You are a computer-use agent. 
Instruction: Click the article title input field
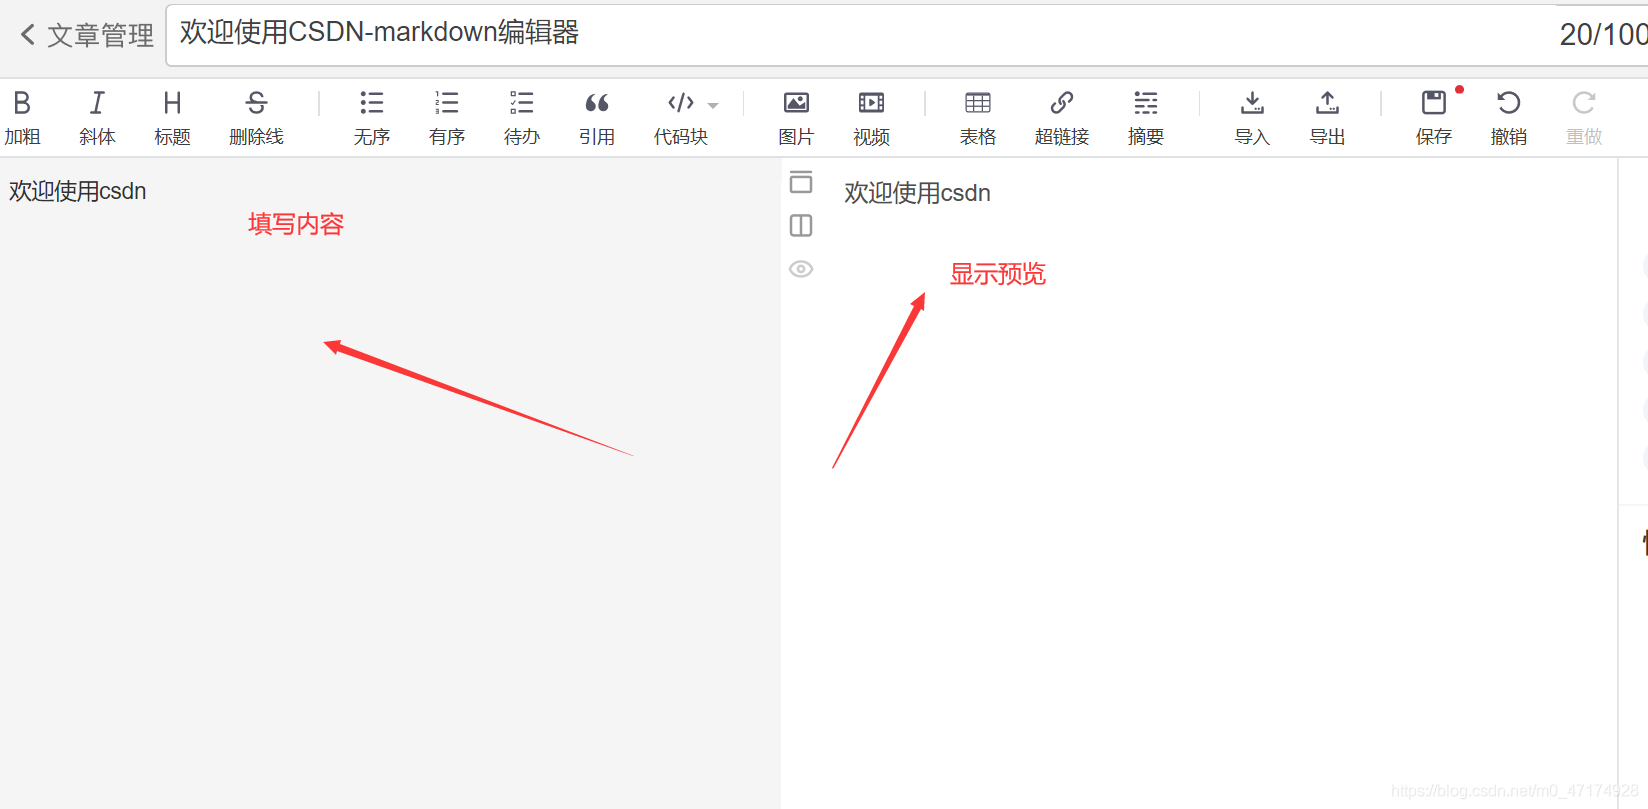906,35
